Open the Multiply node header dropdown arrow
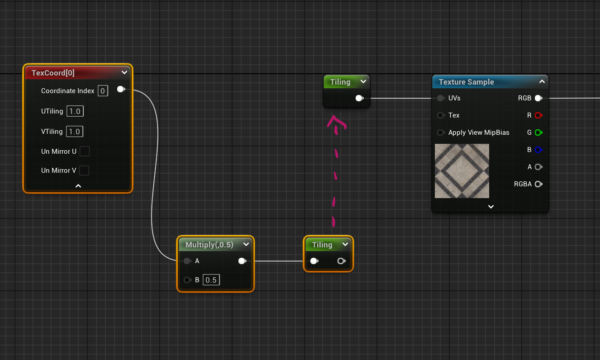This screenshot has height=360, width=600. pyautogui.click(x=246, y=244)
